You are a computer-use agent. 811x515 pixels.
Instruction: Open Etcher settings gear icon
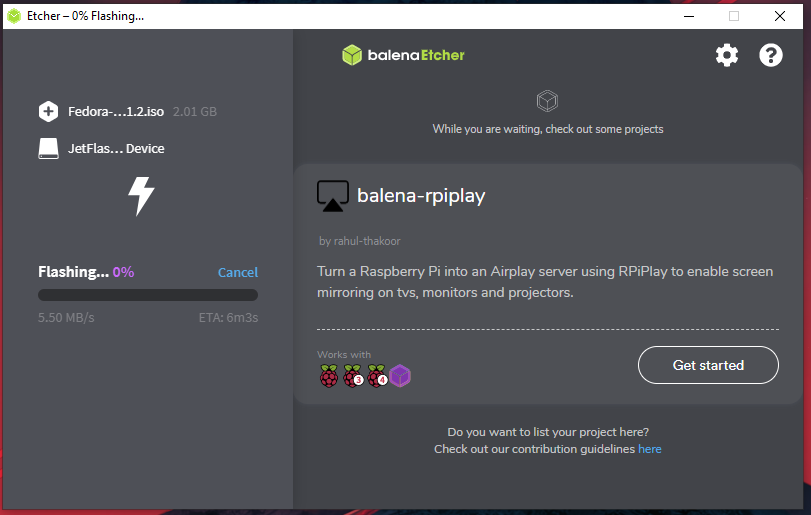(727, 55)
